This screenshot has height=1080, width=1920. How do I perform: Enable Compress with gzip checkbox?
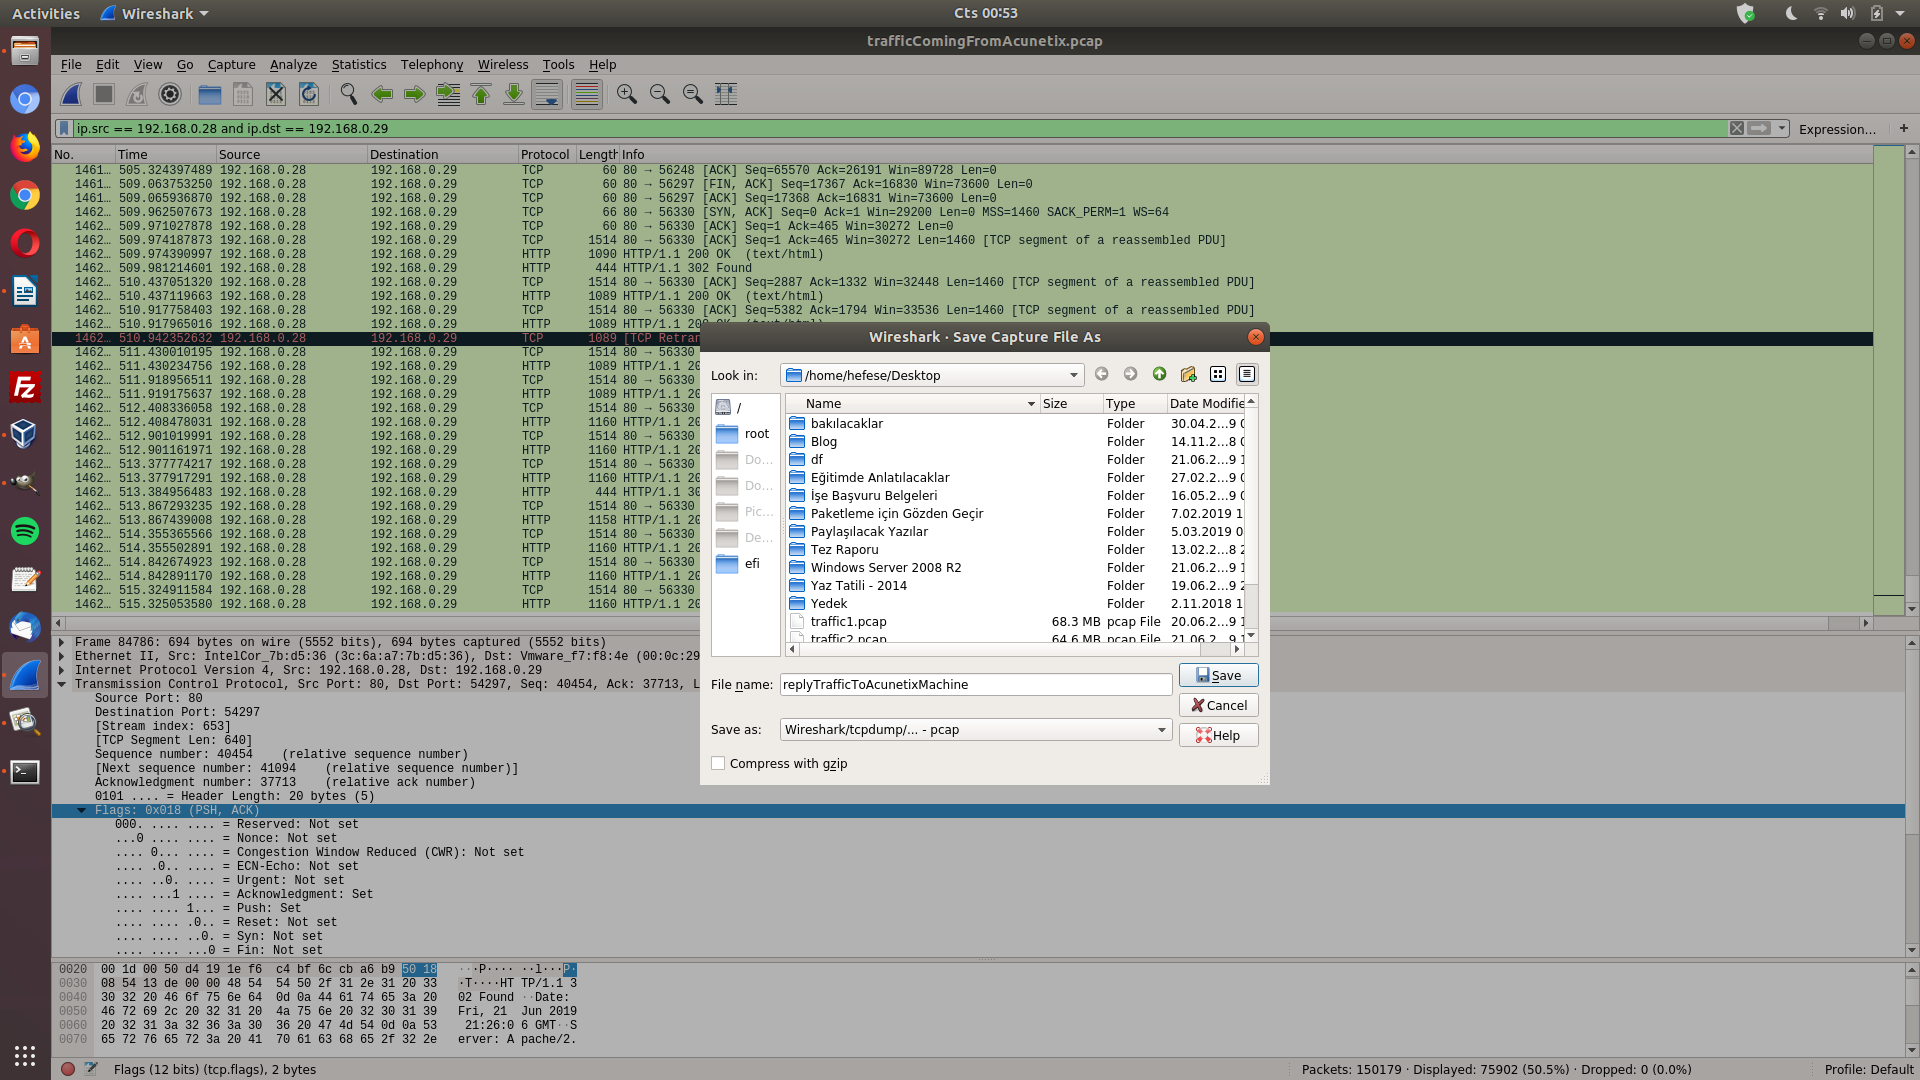[x=718, y=763]
